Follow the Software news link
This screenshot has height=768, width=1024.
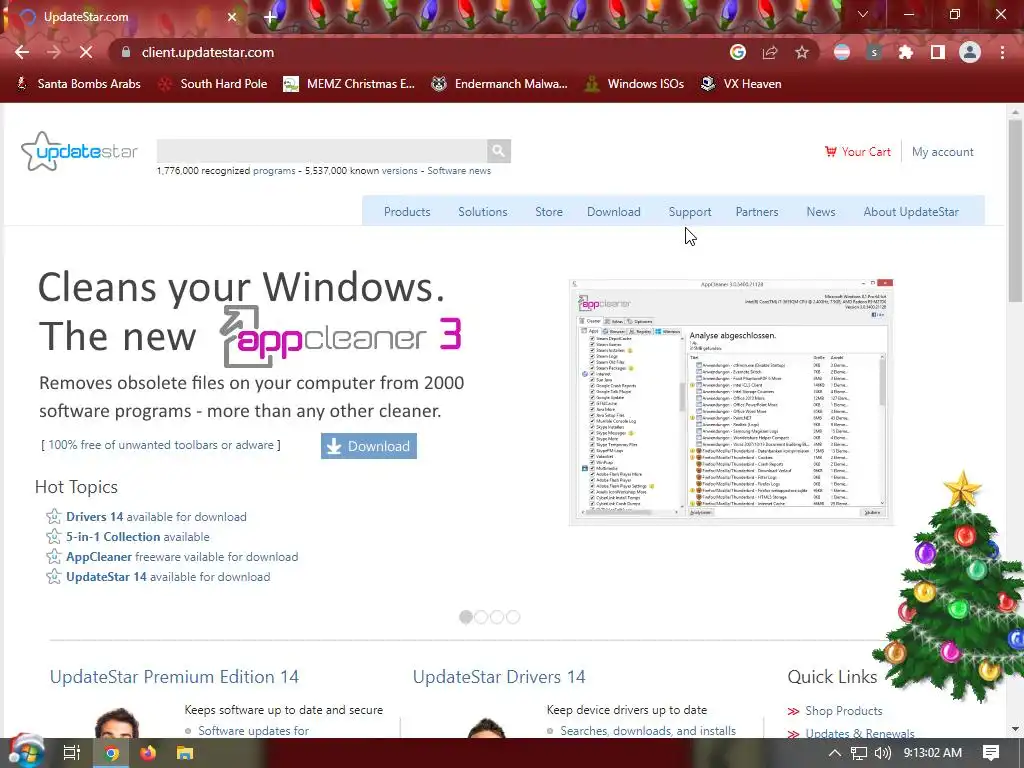tap(458, 170)
